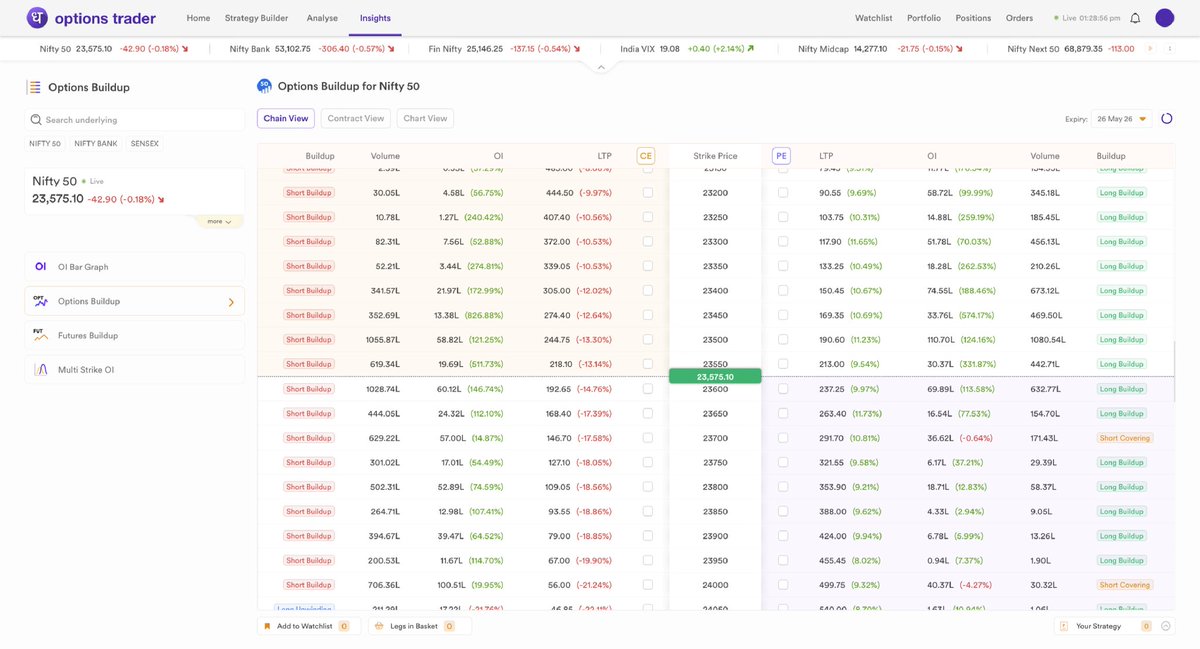The image size is (1200, 649).
Task: Click the Short Buildup tag for strike 23250
Action: (x=308, y=217)
